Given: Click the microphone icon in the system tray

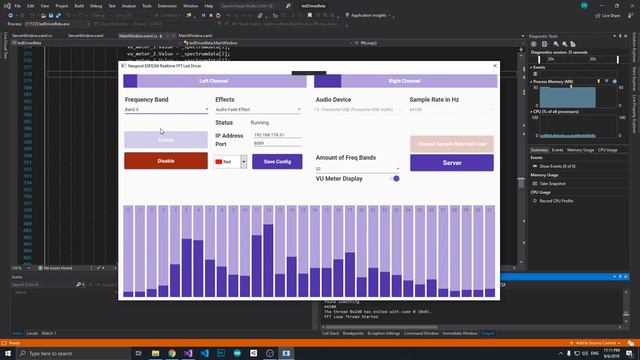Looking at the screenshot, I should (569, 353).
